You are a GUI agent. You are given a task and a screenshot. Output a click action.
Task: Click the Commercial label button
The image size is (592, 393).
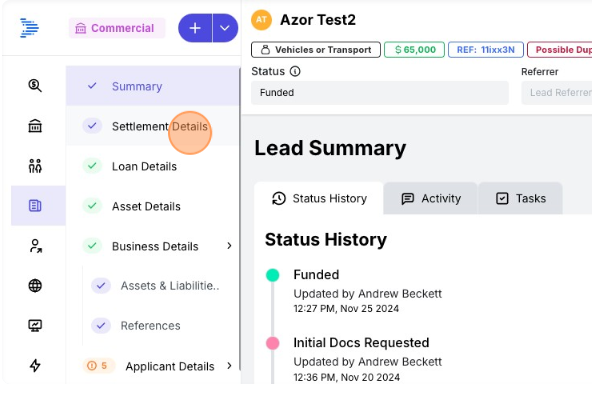[x=117, y=28]
